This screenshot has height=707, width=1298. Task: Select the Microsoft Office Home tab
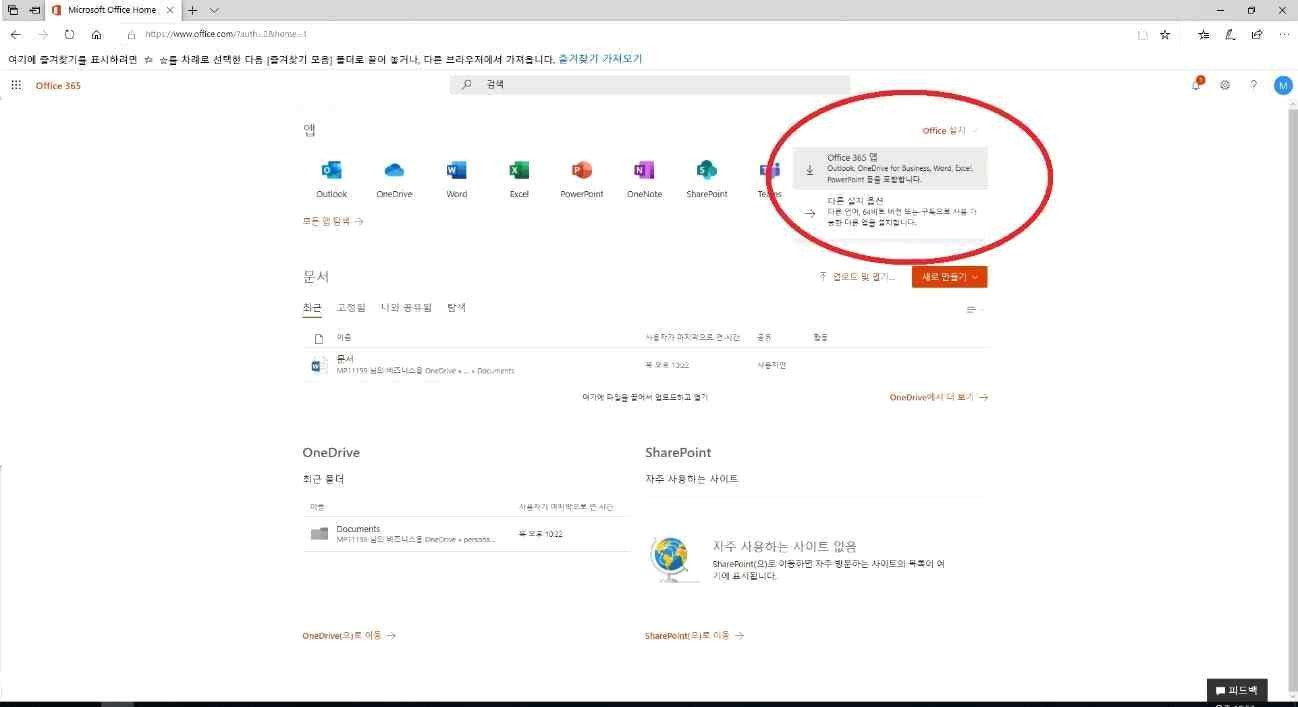pos(112,9)
